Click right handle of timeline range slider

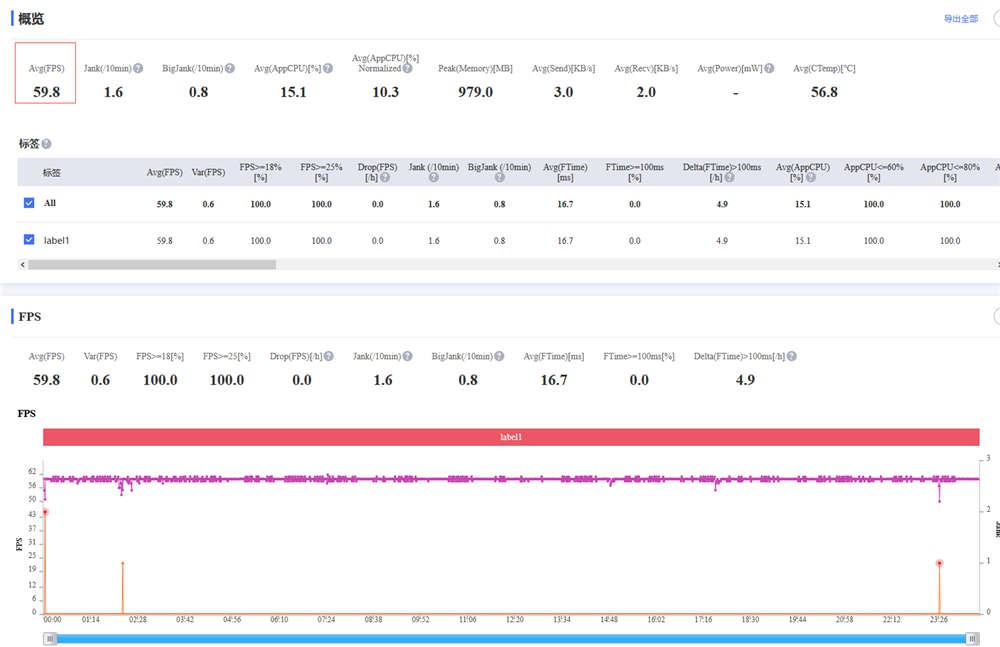click(x=972, y=639)
